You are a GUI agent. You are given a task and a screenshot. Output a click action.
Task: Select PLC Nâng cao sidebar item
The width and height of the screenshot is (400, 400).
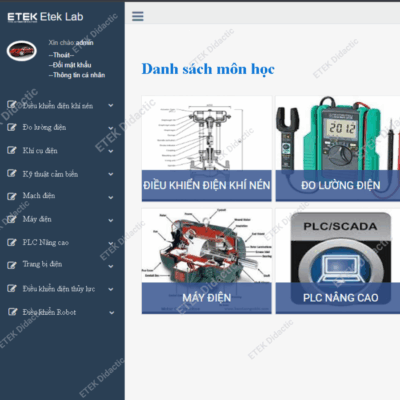[x=46, y=243]
